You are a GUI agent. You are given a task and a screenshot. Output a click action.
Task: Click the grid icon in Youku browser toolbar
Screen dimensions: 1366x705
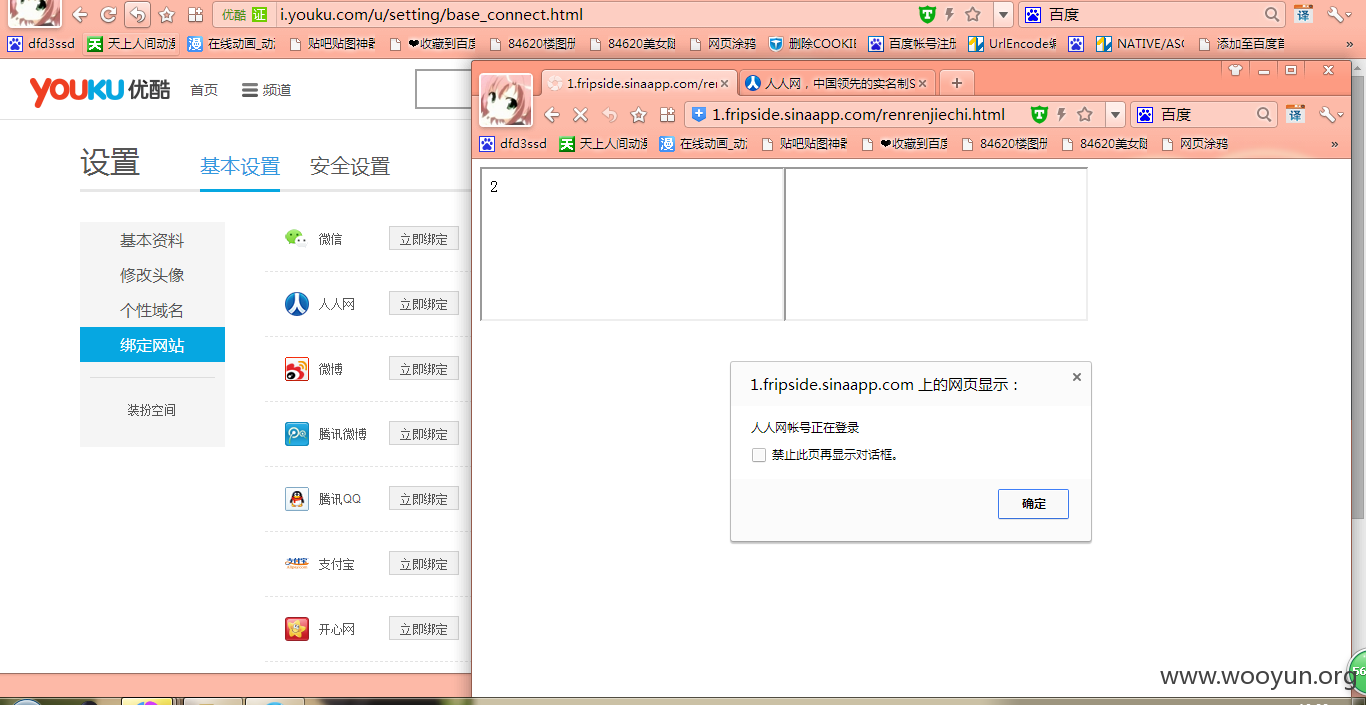(196, 15)
